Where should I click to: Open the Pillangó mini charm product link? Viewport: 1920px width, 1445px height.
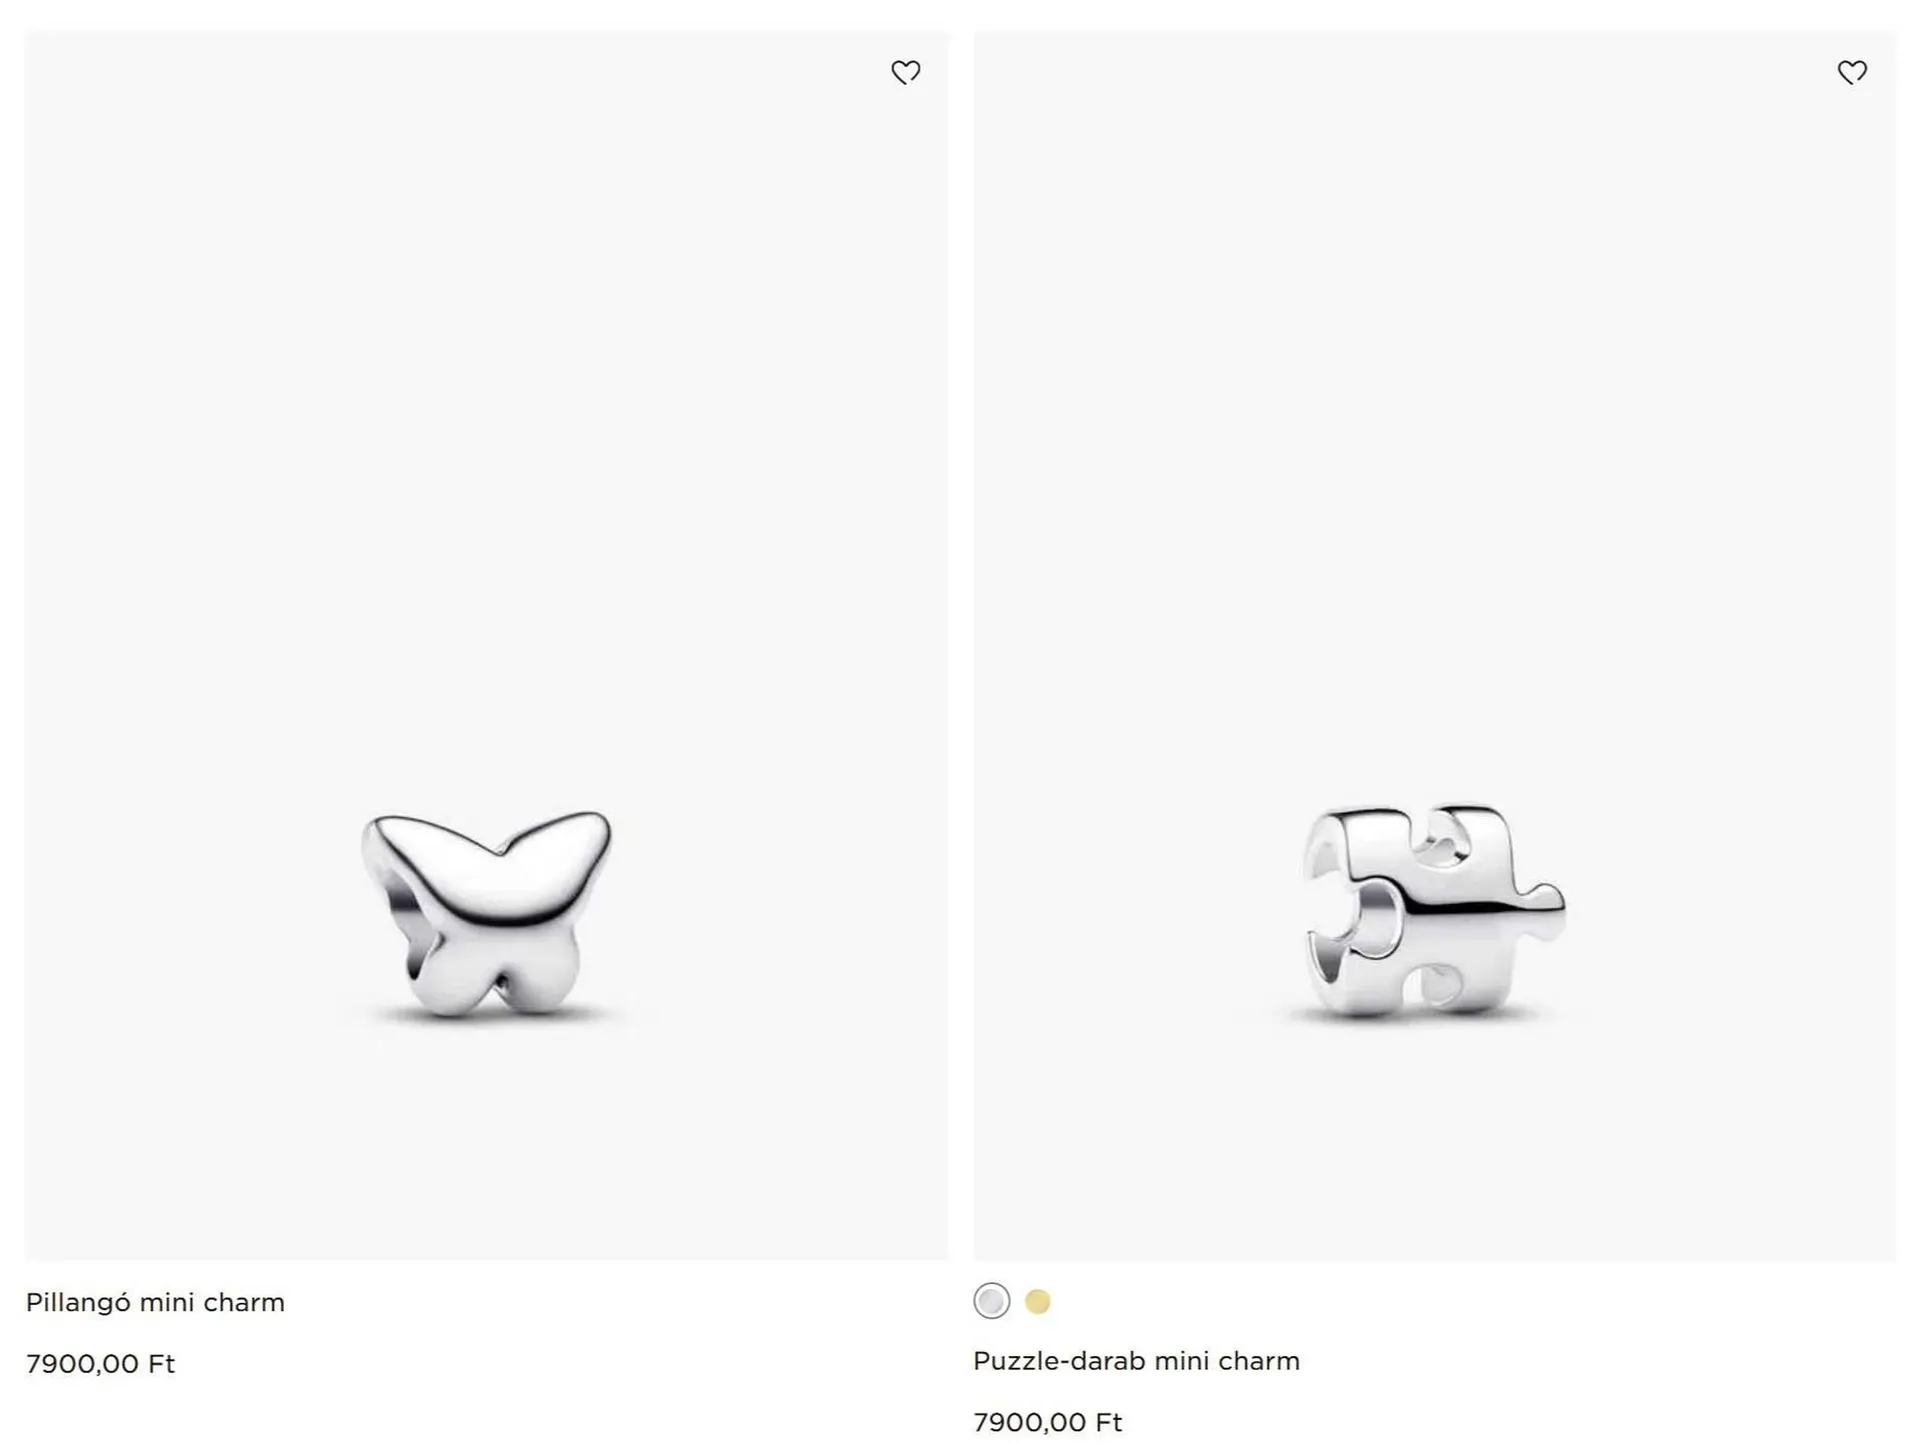[x=155, y=1302]
